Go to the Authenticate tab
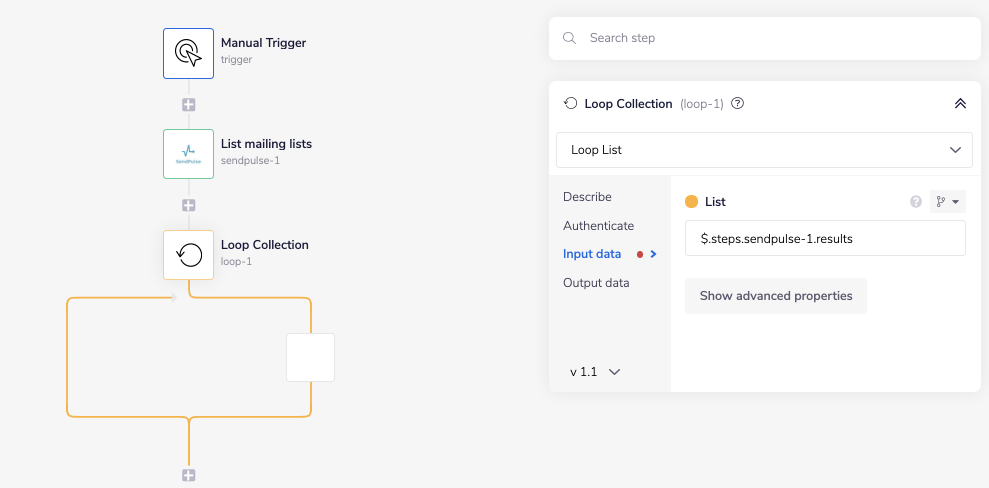This screenshot has height=488, width=989. (x=598, y=226)
